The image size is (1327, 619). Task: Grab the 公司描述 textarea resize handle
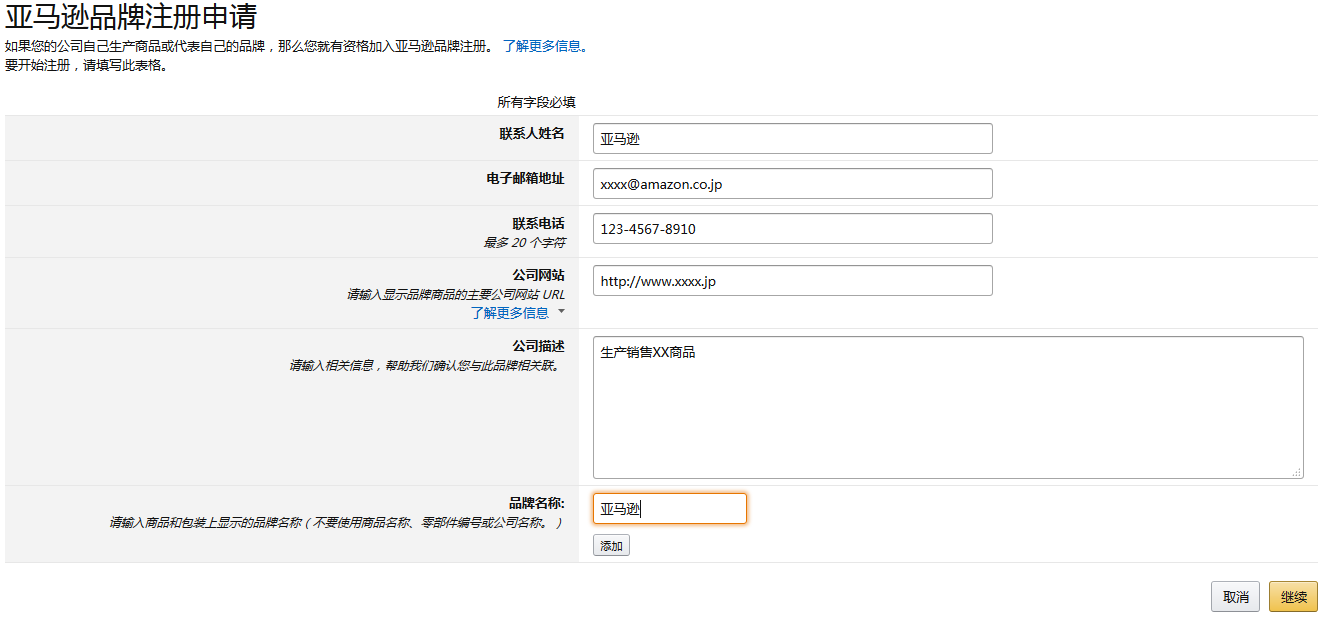click(1297, 472)
